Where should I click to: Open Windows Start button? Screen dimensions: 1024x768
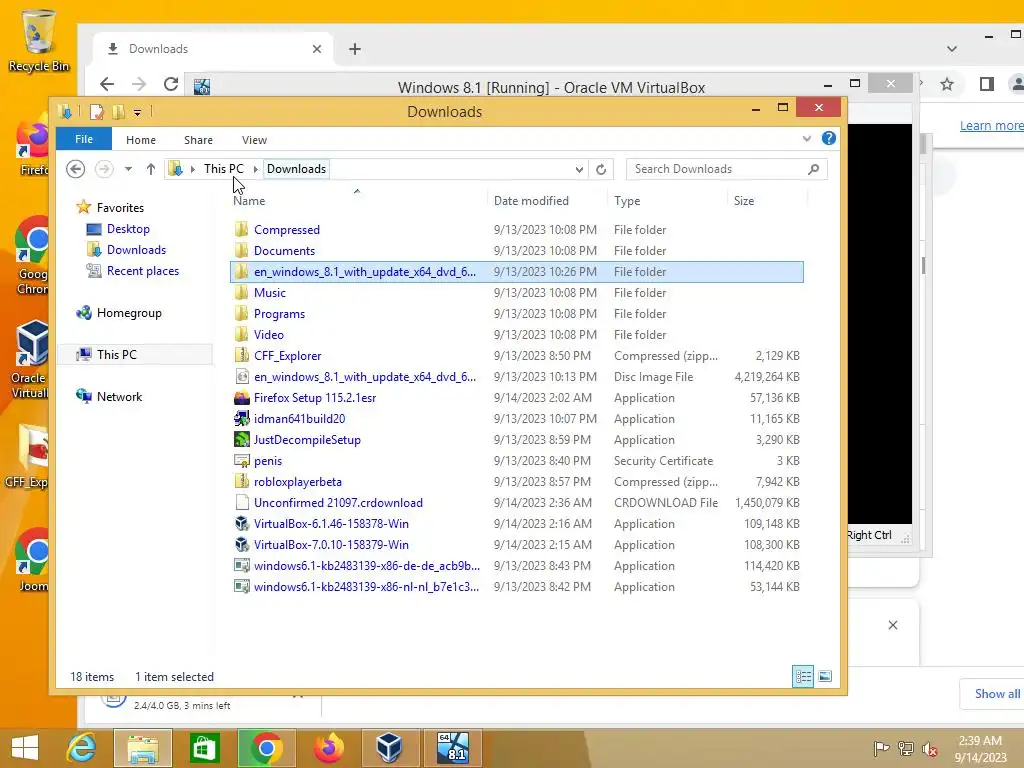tap(25, 748)
